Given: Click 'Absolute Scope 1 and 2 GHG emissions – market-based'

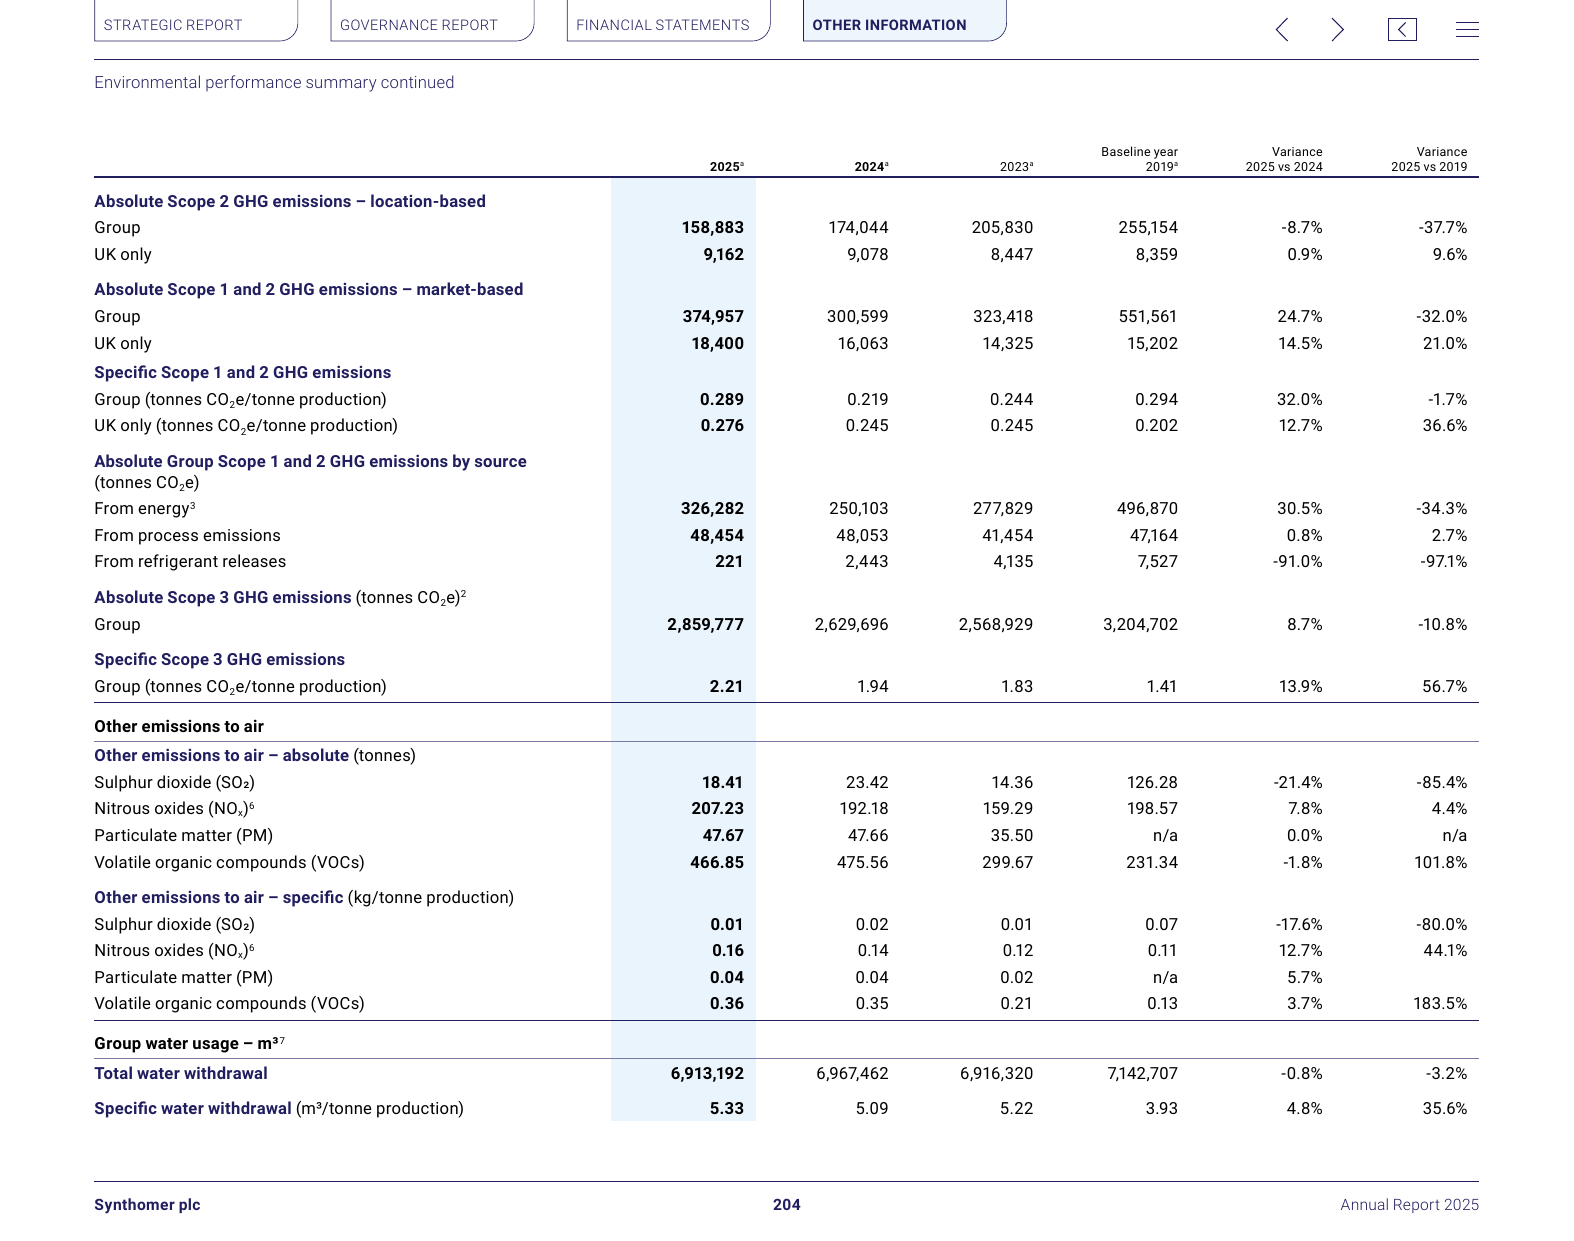Looking at the screenshot, I should pyautogui.click(x=309, y=289).
